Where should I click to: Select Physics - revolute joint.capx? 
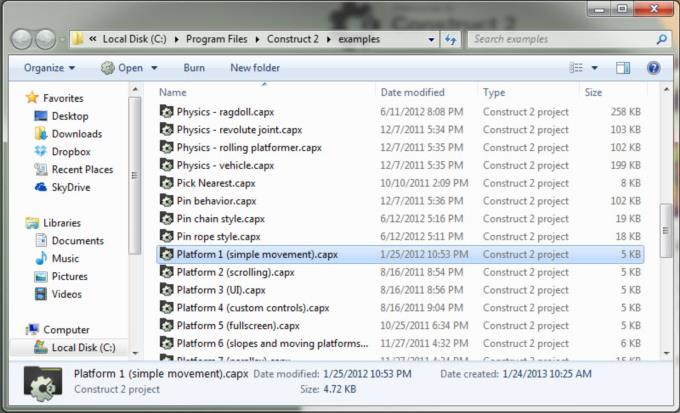(239, 130)
